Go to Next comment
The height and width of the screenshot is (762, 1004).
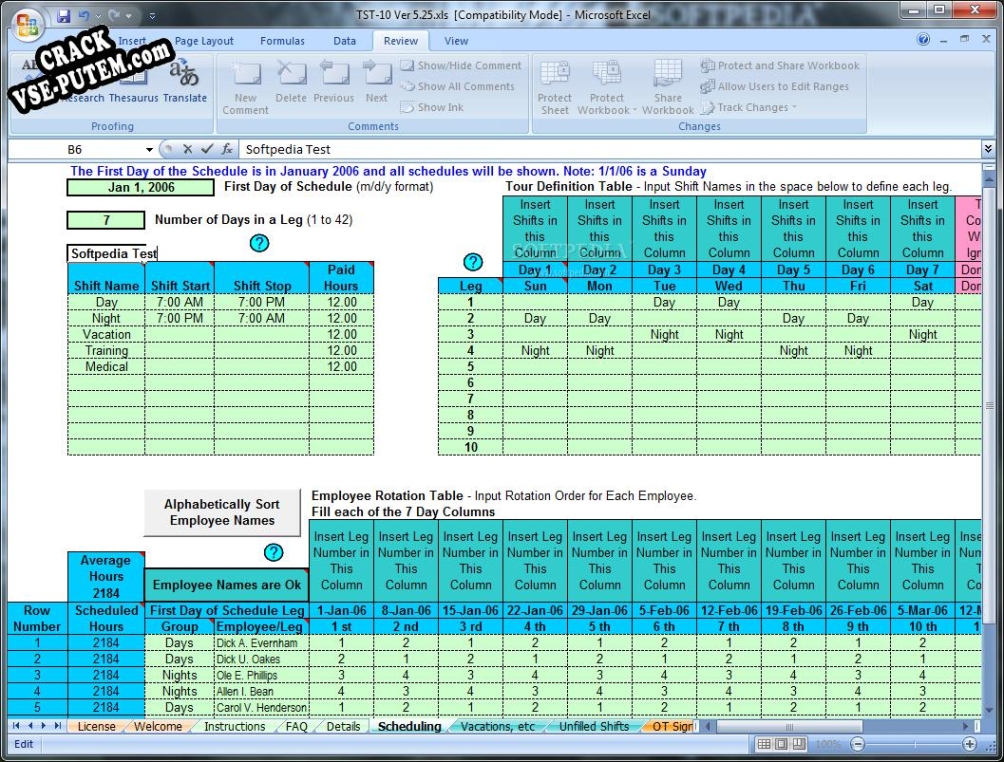tap(376, 82)
